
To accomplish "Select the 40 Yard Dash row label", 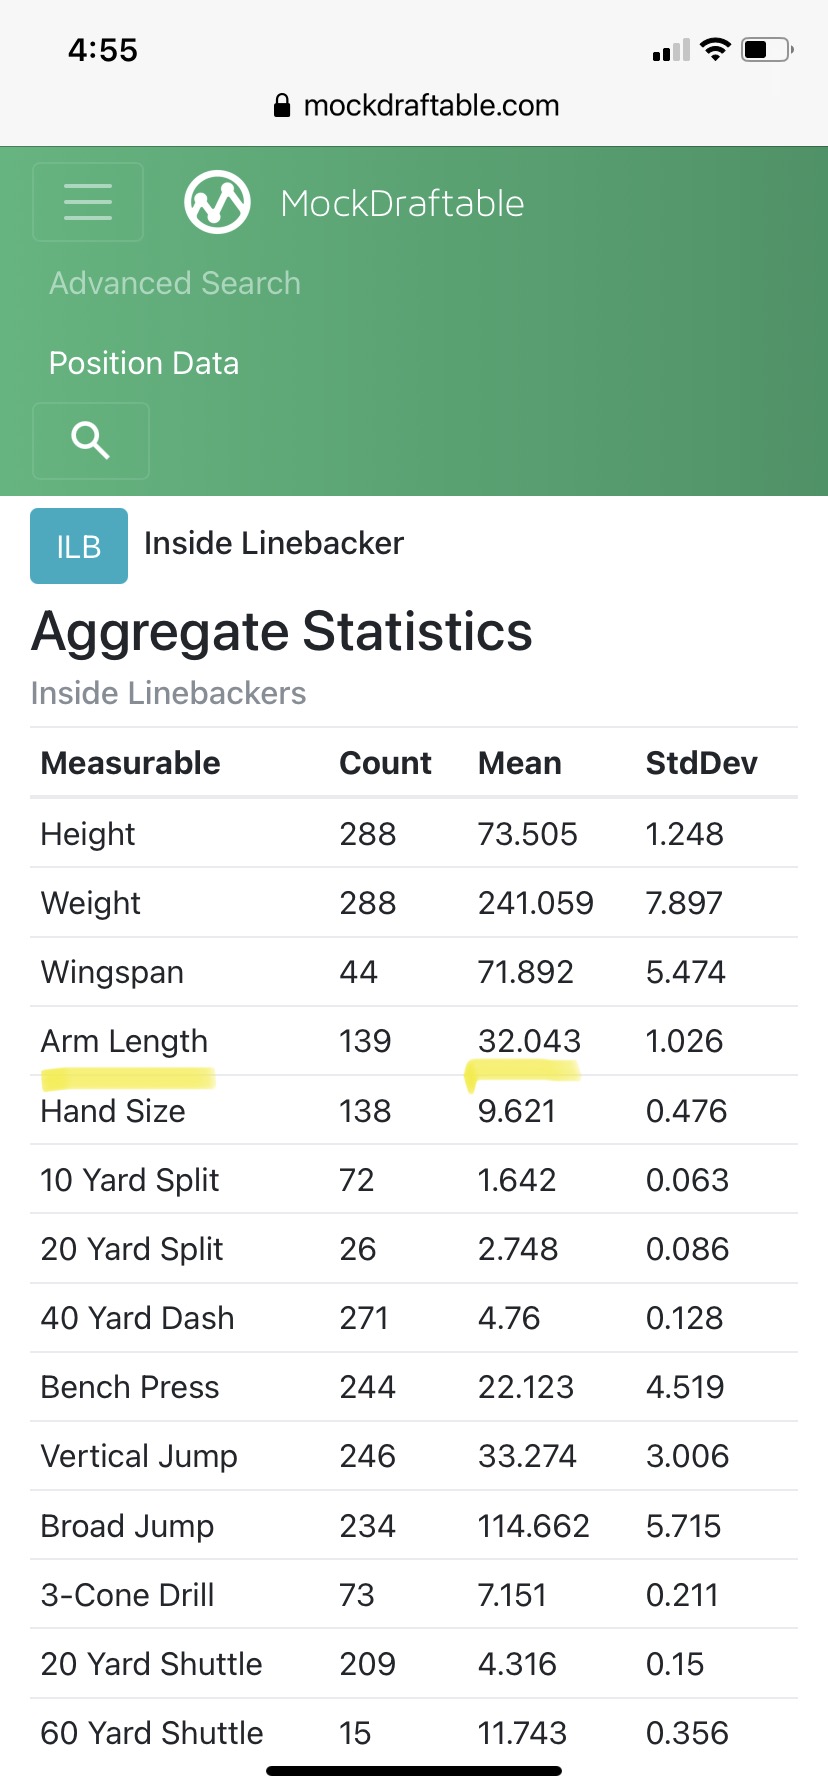I will click(x=137, y=1318).
